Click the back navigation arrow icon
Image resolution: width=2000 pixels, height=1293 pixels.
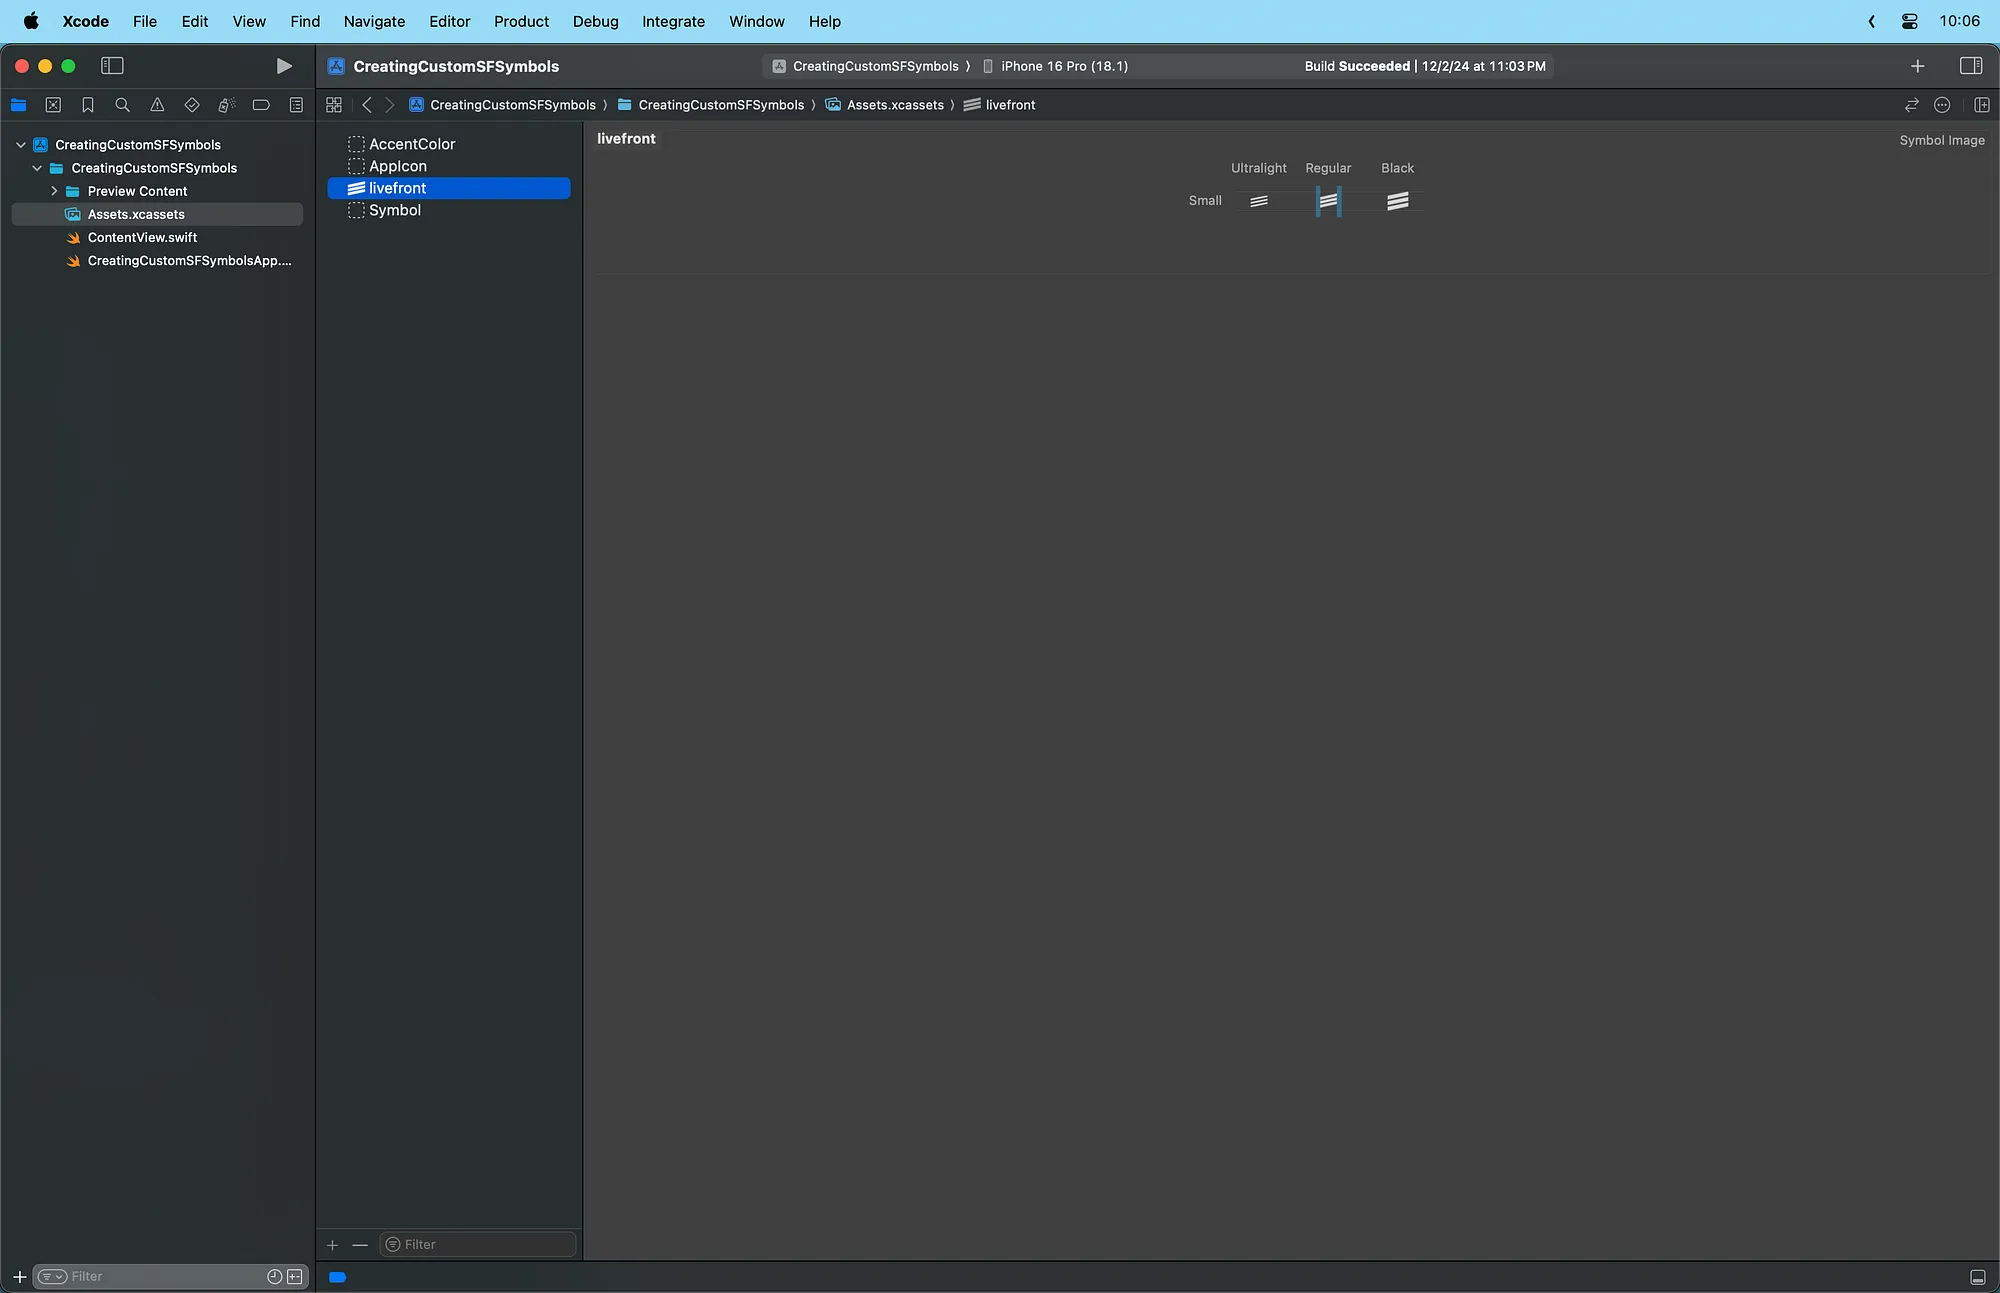[367, 103]
